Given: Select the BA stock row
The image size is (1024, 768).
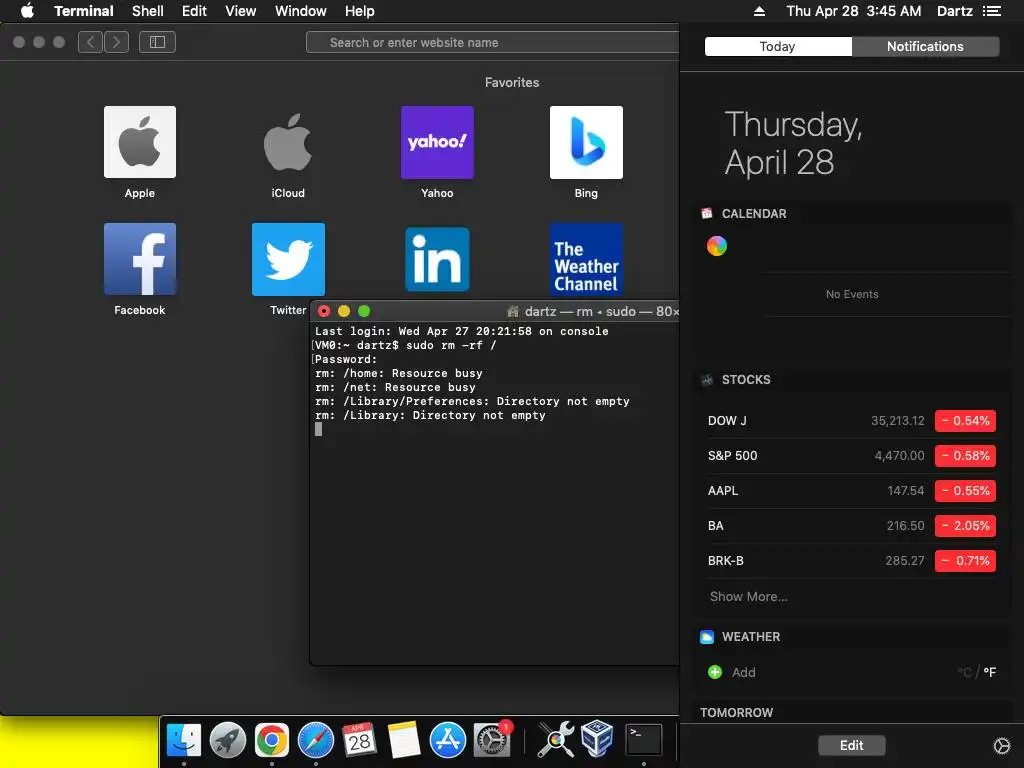Looking at the screenshot, I should pyautogui.click(x=852, y=526).
